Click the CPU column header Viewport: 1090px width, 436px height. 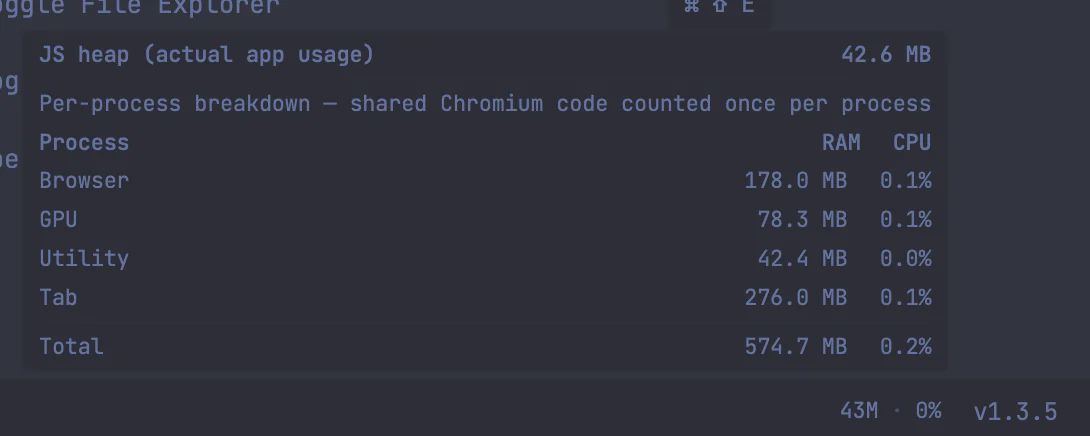[911, 143]
